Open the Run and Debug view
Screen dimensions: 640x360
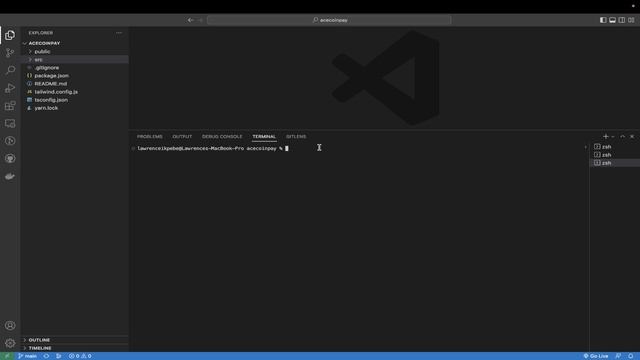(x=10, y=88)
